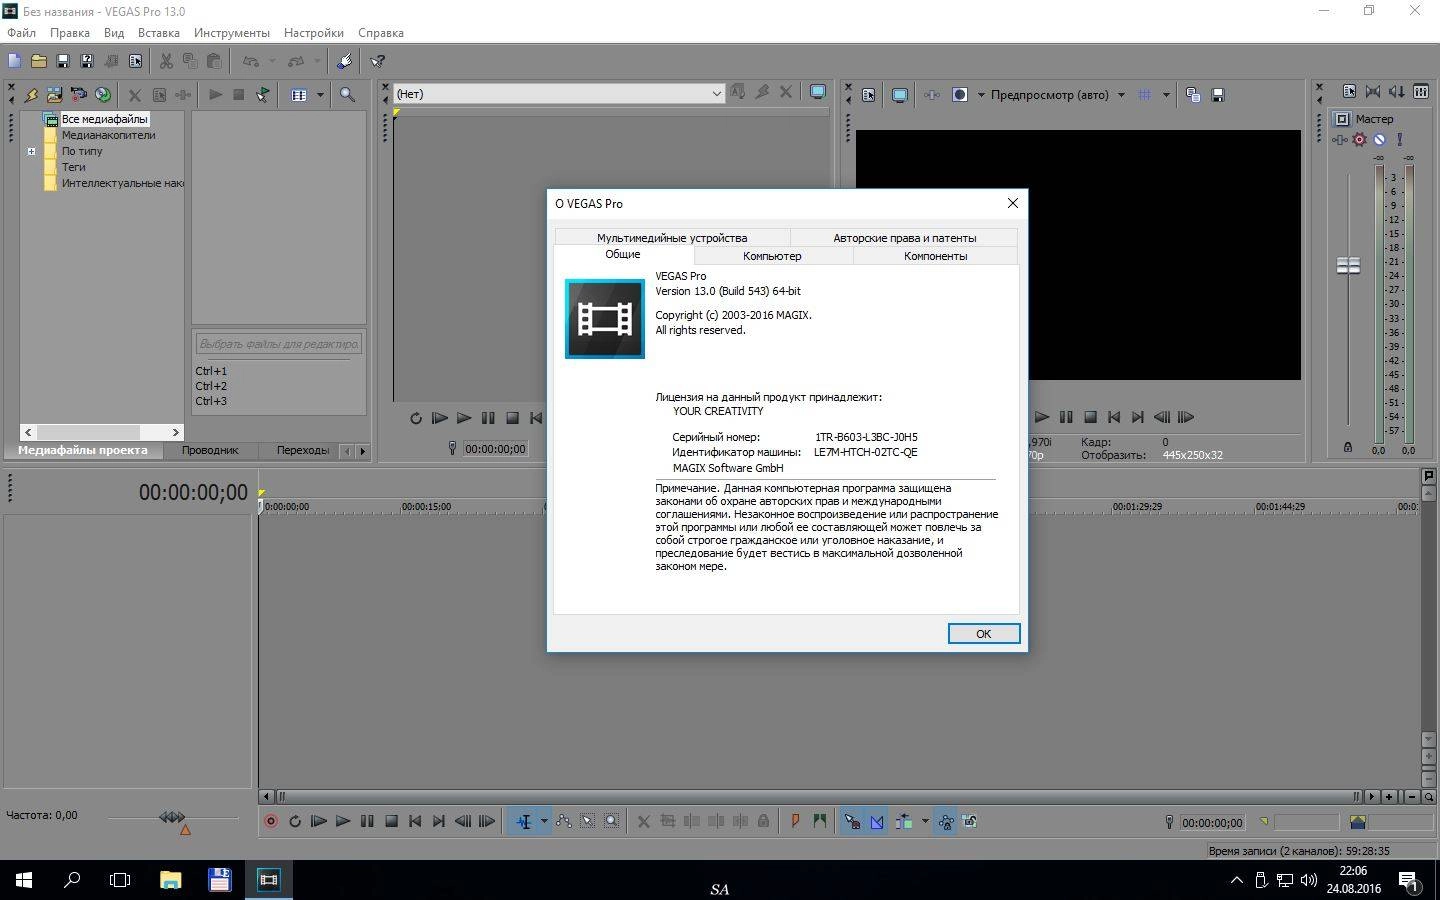Open project video properties icon in preview
Viewport: 1440px width, 900px height.
tap(868, 95)
